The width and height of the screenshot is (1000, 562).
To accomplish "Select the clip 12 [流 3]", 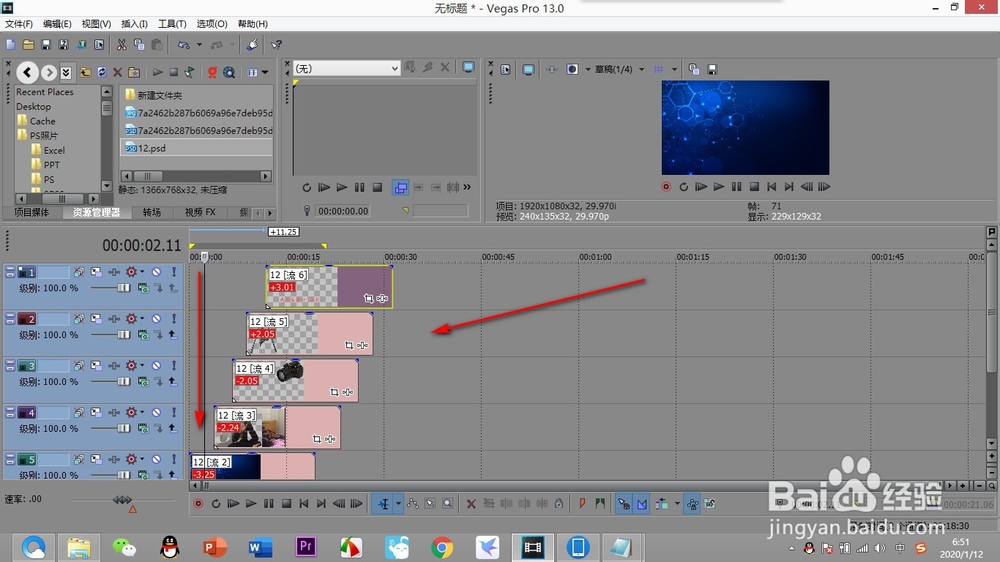I will (x=277, y=427).
